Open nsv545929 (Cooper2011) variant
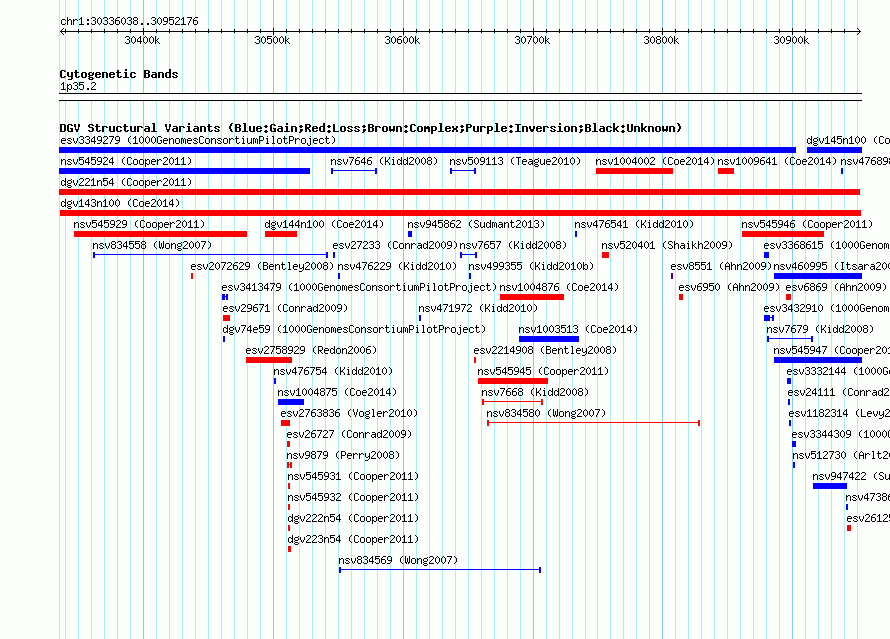 [x=139, y=224]
